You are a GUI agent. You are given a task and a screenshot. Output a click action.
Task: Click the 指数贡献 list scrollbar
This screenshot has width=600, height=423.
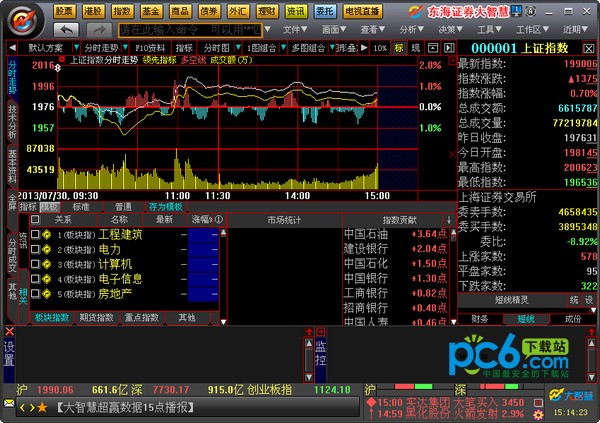[453, 276]
